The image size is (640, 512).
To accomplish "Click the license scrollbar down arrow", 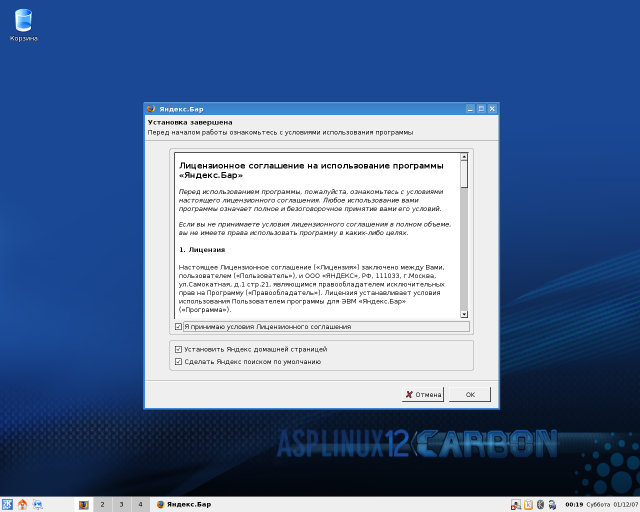I will [464, 314].
